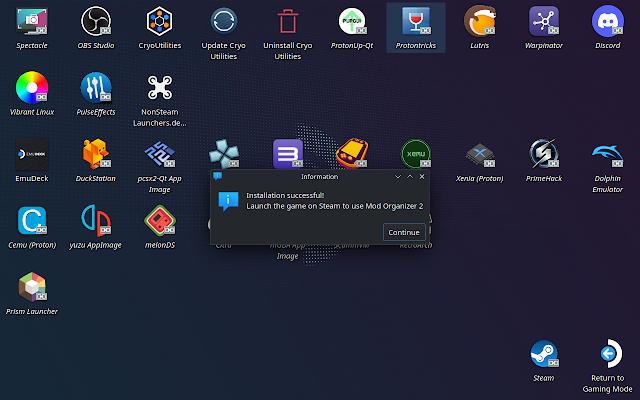Launch OBS Studio from the desktop
The image size is (640, 400).
pyautogui.click(x=96, y=21)
